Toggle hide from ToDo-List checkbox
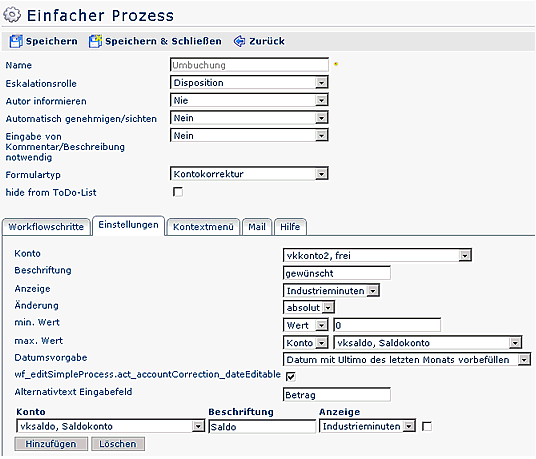This screenshot has width=536, height=459. pyautogui.click(x=178, y=192)
